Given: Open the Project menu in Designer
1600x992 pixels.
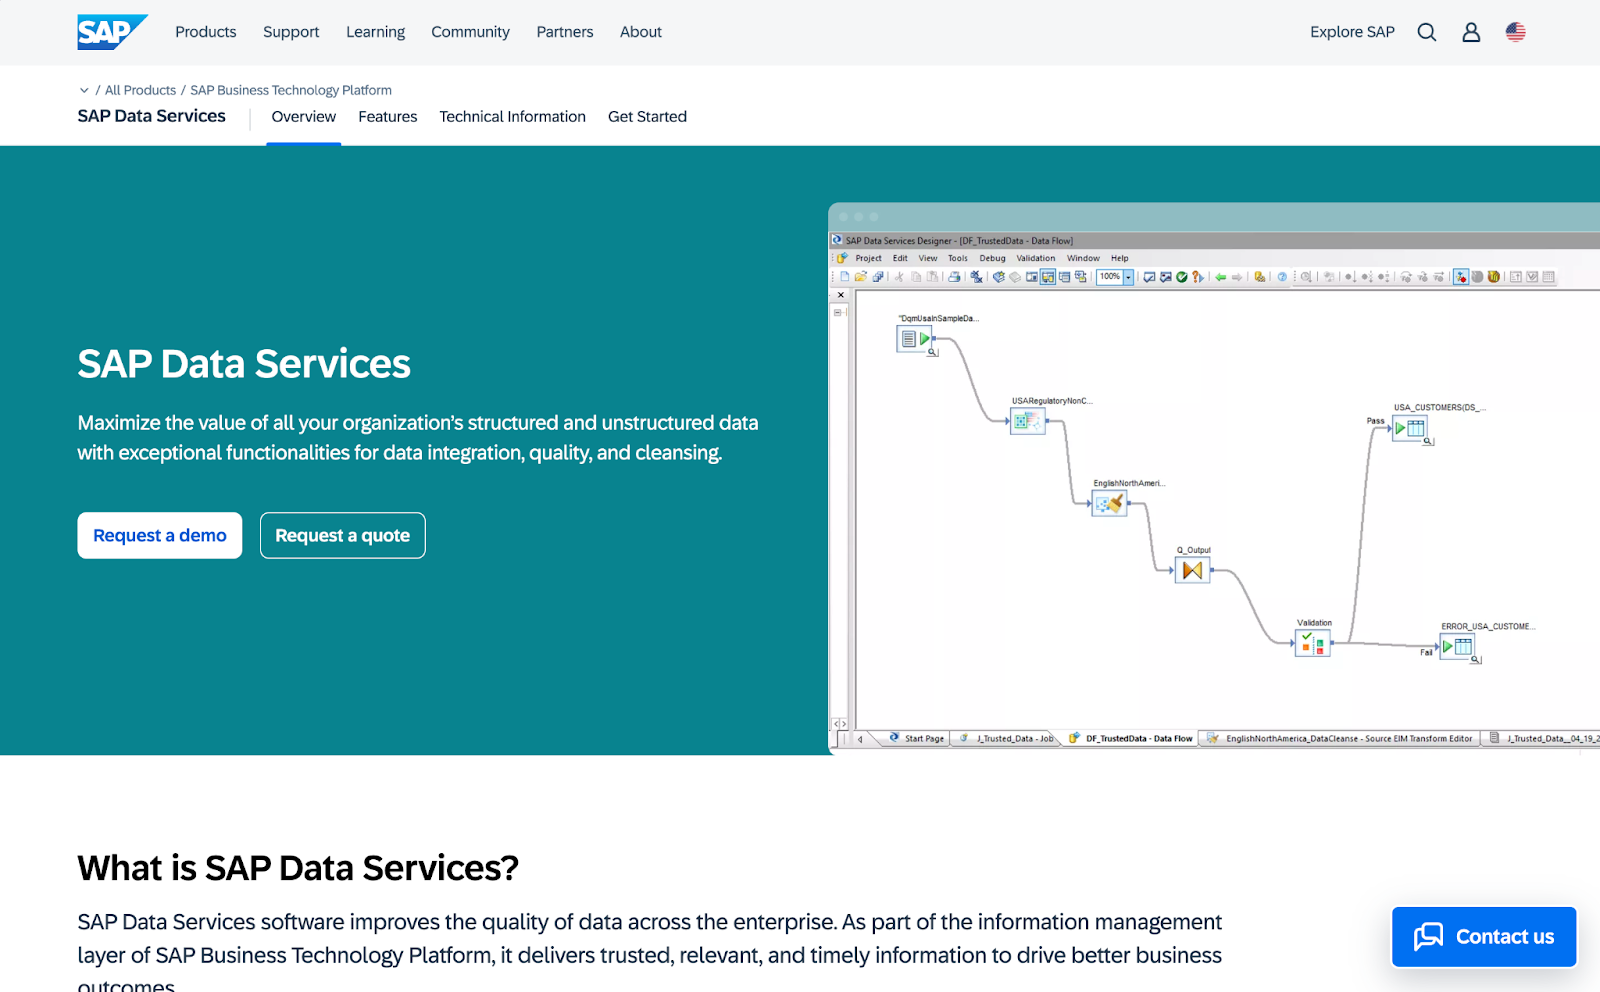Looking at the screenshot, I should (x=868, y=258).
